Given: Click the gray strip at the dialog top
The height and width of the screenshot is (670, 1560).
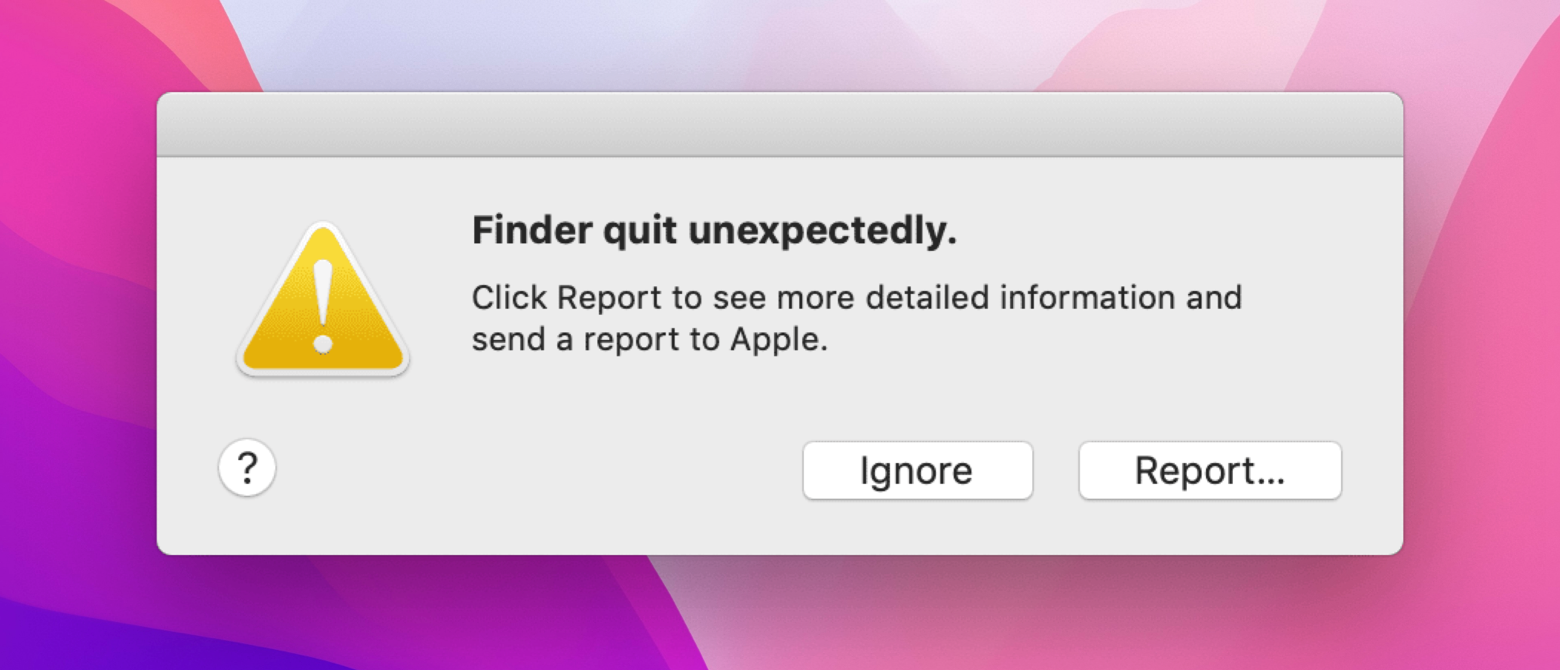Looking at the screenshot, I should point(780,123).
